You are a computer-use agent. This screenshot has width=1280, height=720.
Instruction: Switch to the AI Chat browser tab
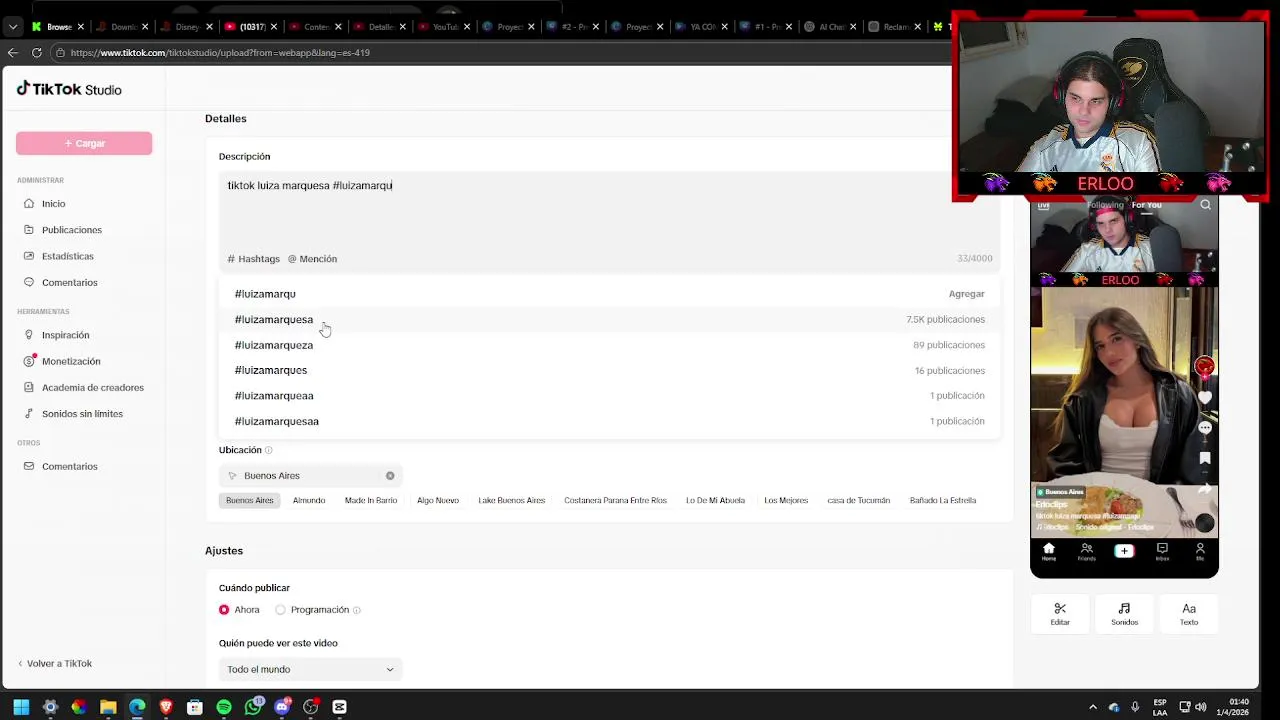click(830, 27)
